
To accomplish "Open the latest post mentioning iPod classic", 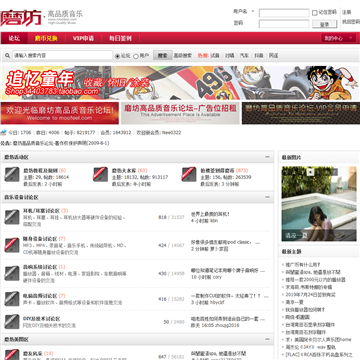I will click(225, 242).
